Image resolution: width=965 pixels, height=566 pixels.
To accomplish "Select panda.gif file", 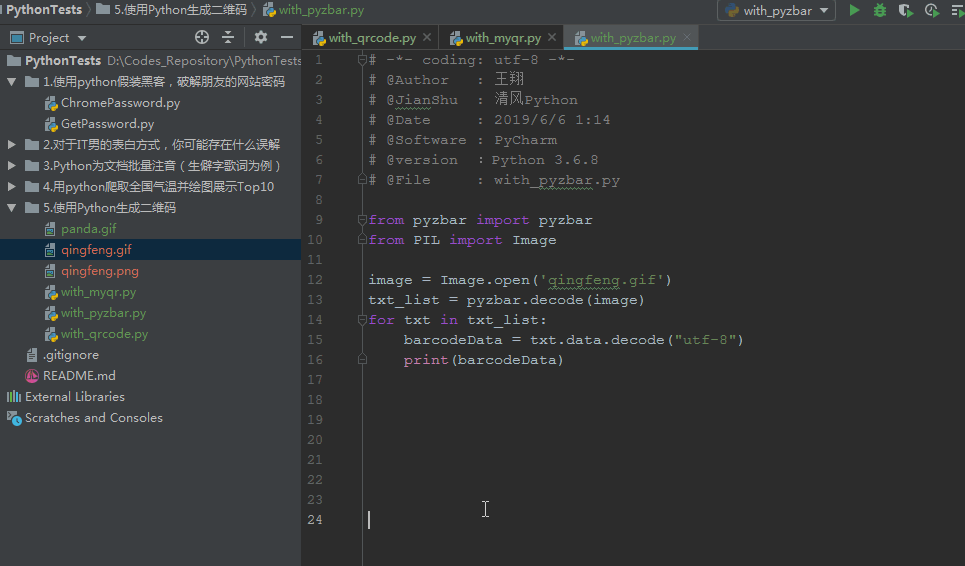I will (89, 228).
